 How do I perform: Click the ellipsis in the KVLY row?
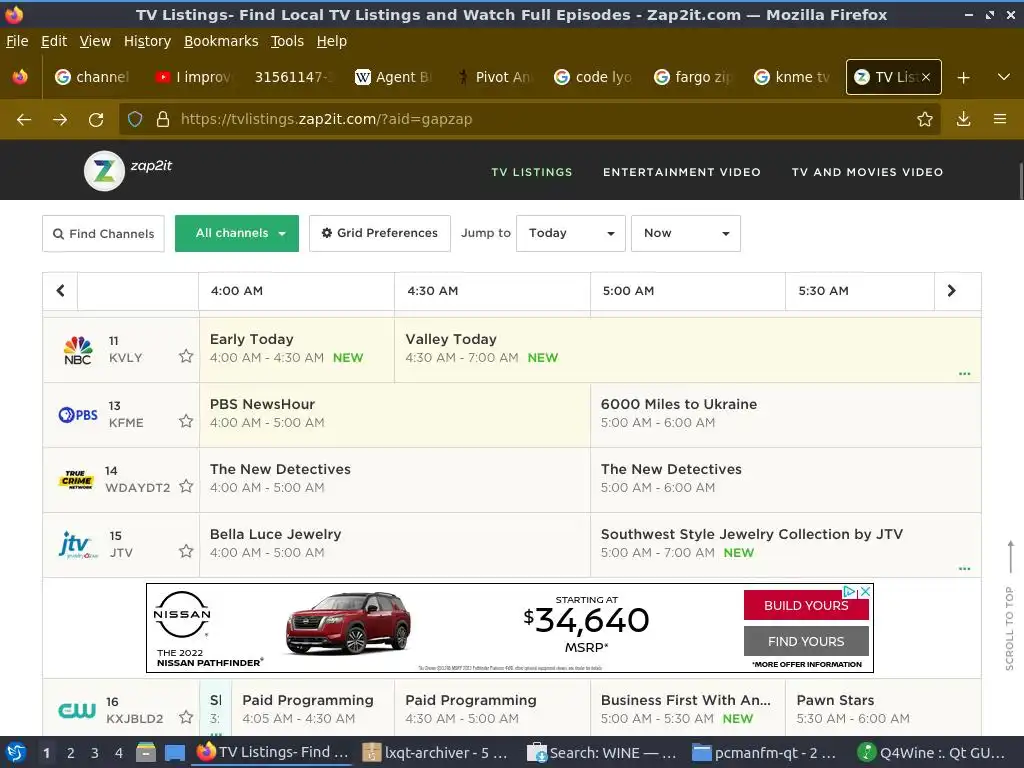pos(964,374)
